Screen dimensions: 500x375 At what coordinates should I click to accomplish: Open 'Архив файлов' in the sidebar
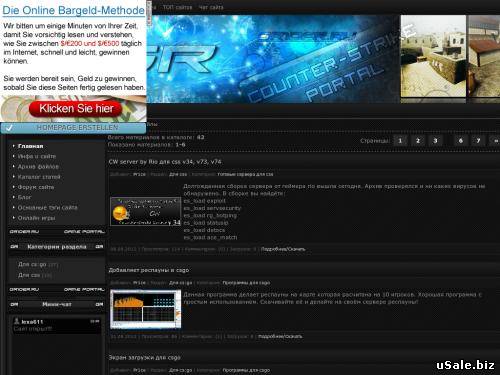point(38,166)
